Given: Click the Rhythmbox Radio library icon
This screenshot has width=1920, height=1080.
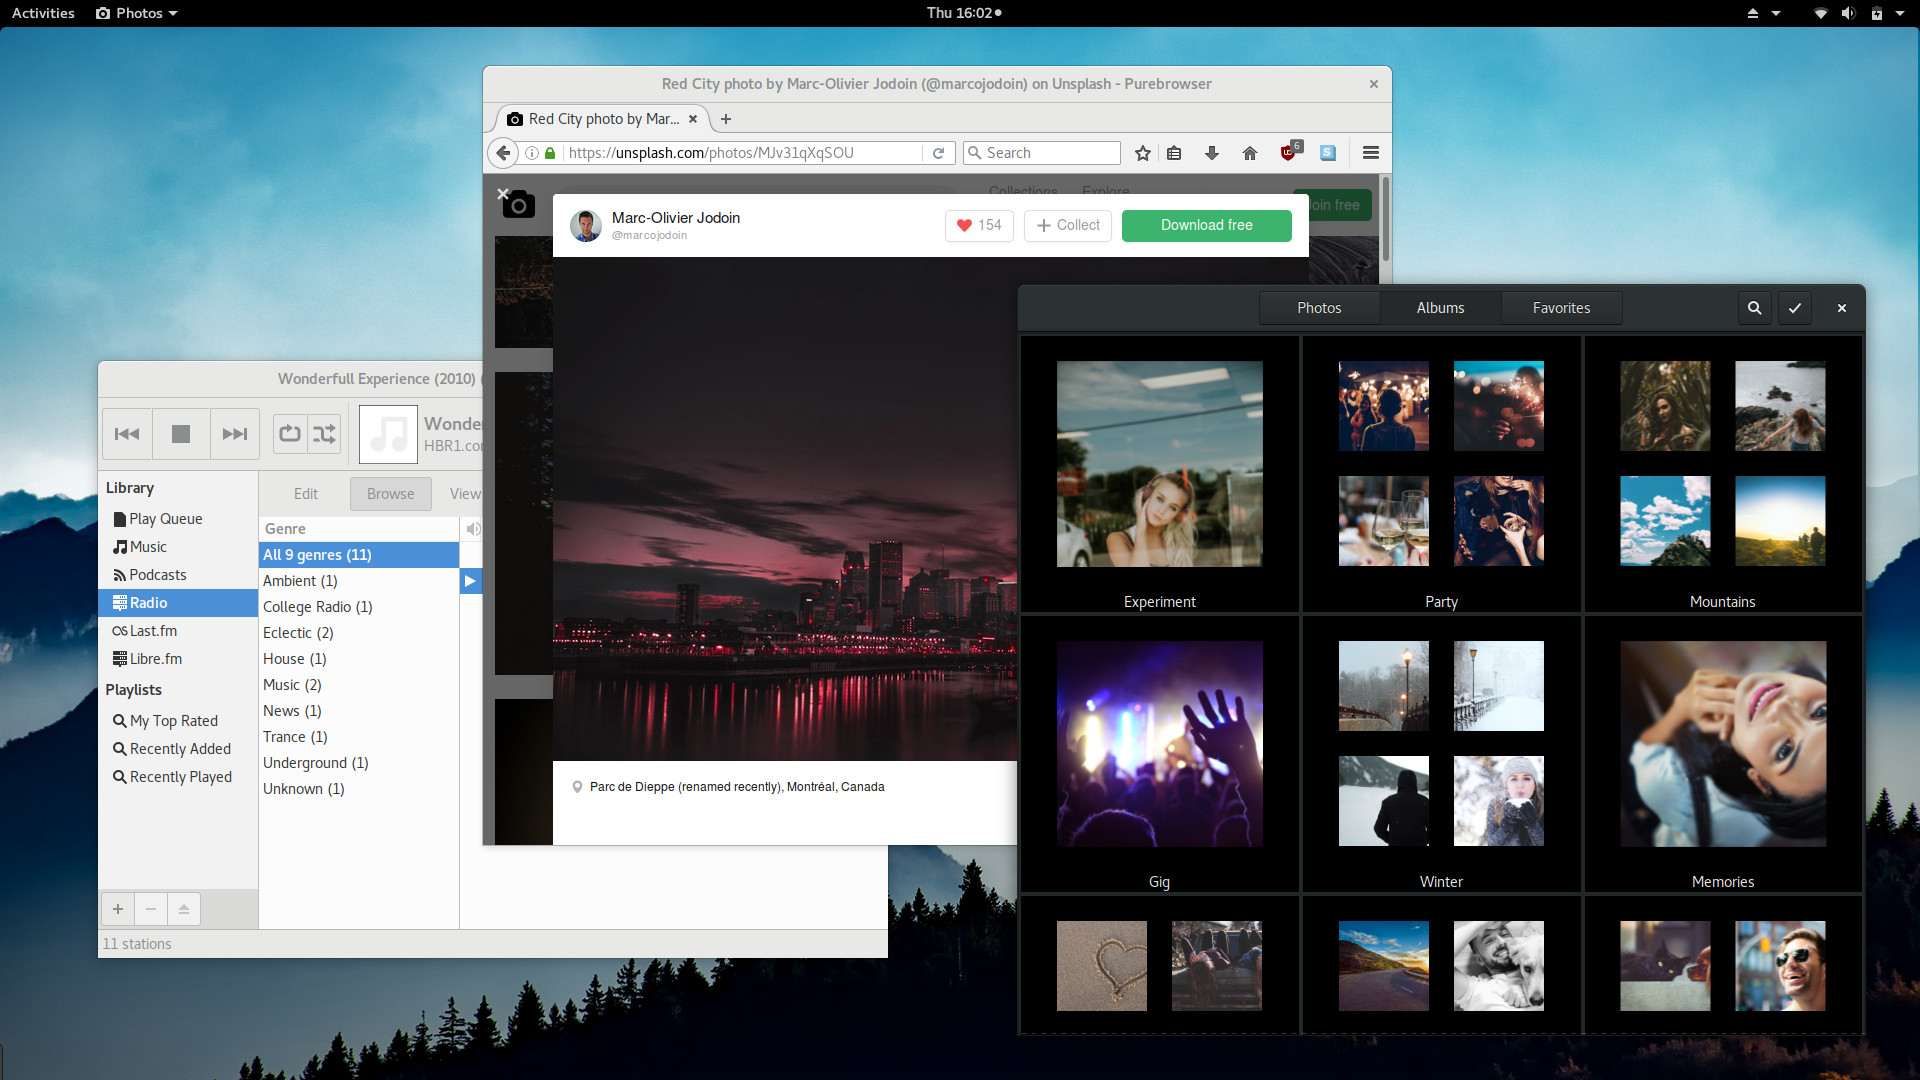Looking at the screenshot, I should [119, 603].
